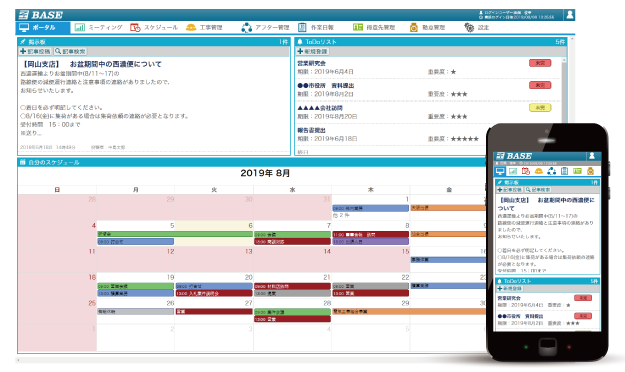Open the gray 13:00 event on August 21

293,293
